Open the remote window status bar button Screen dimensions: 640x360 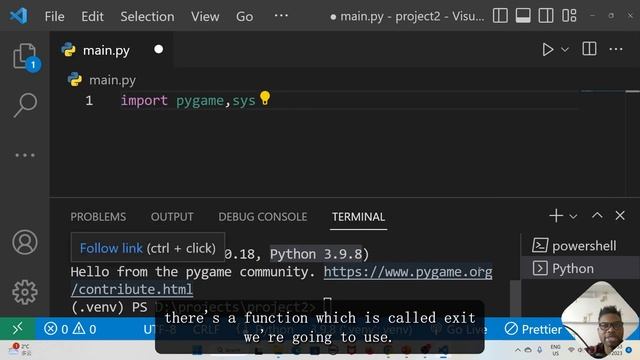coord(18,329)
